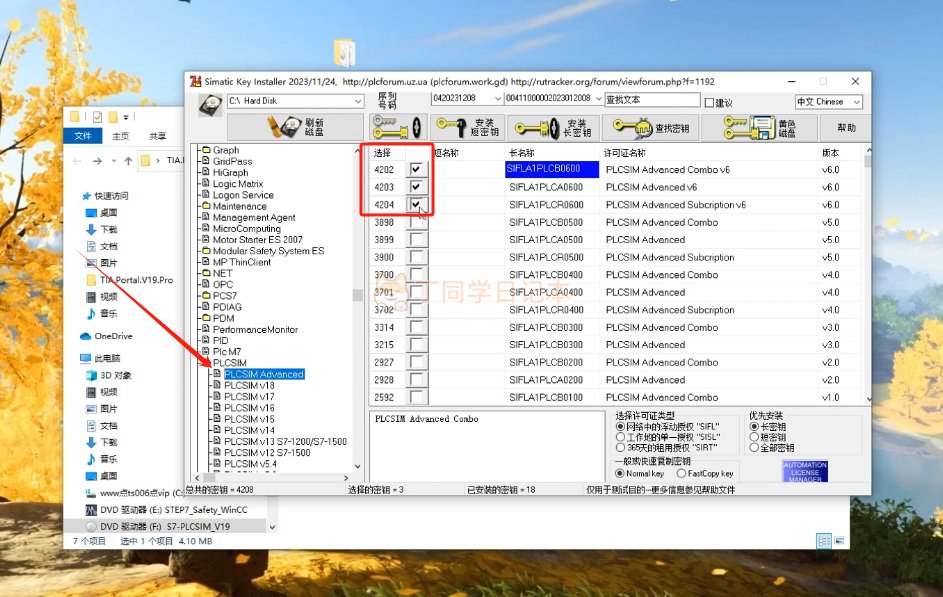Click the first key icon button
The width and height of the screenshot is (943, 597).
click(x=397, y=128)
